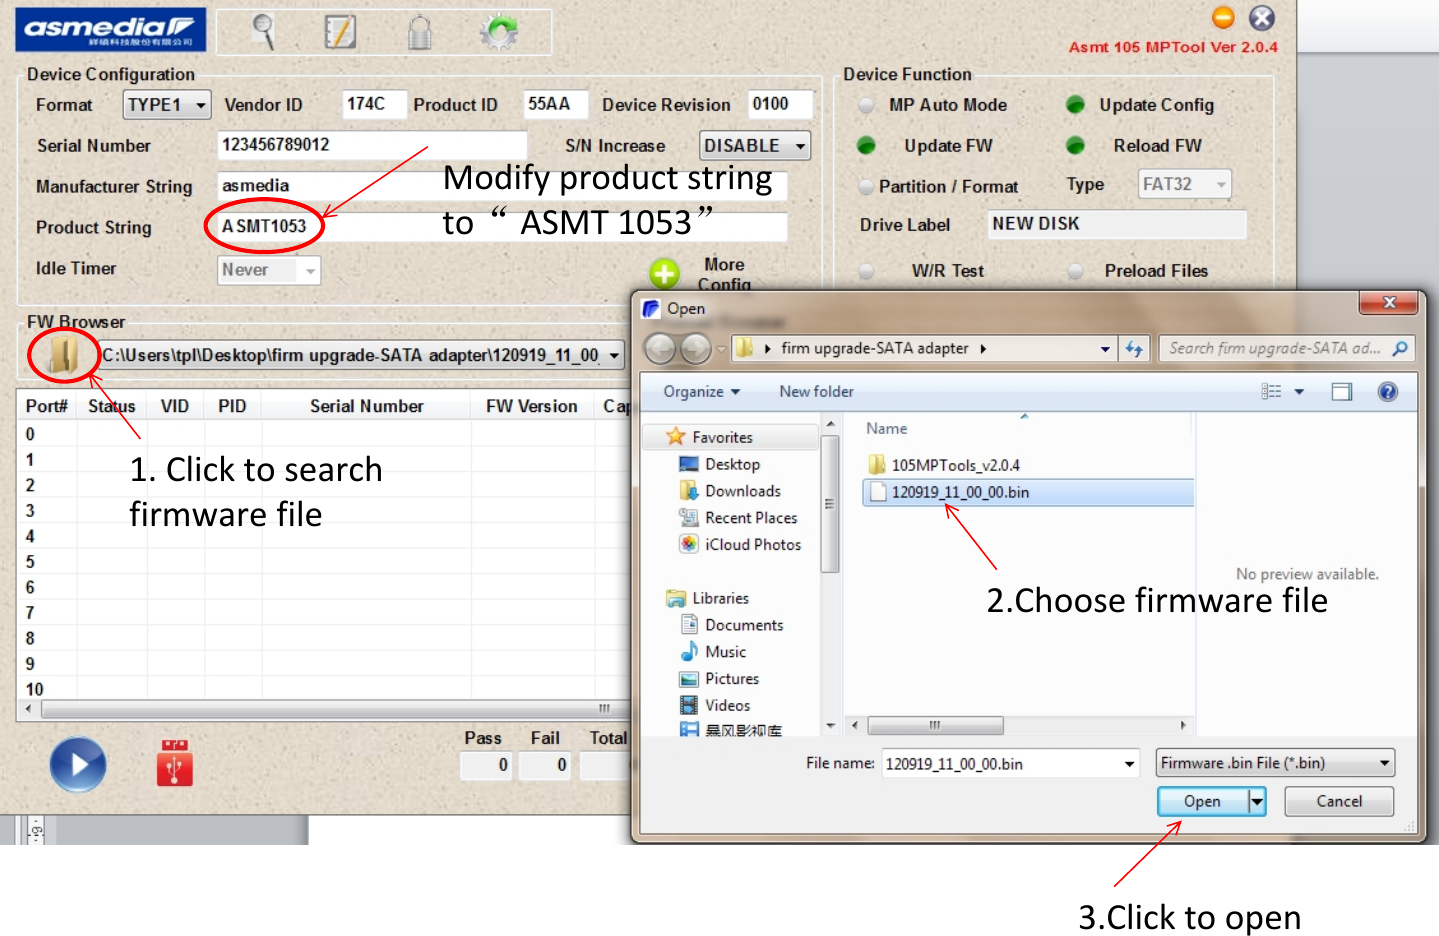Open the Idle Timer Never dropdown
This screenshot has height=936, width=1439.
269,270
